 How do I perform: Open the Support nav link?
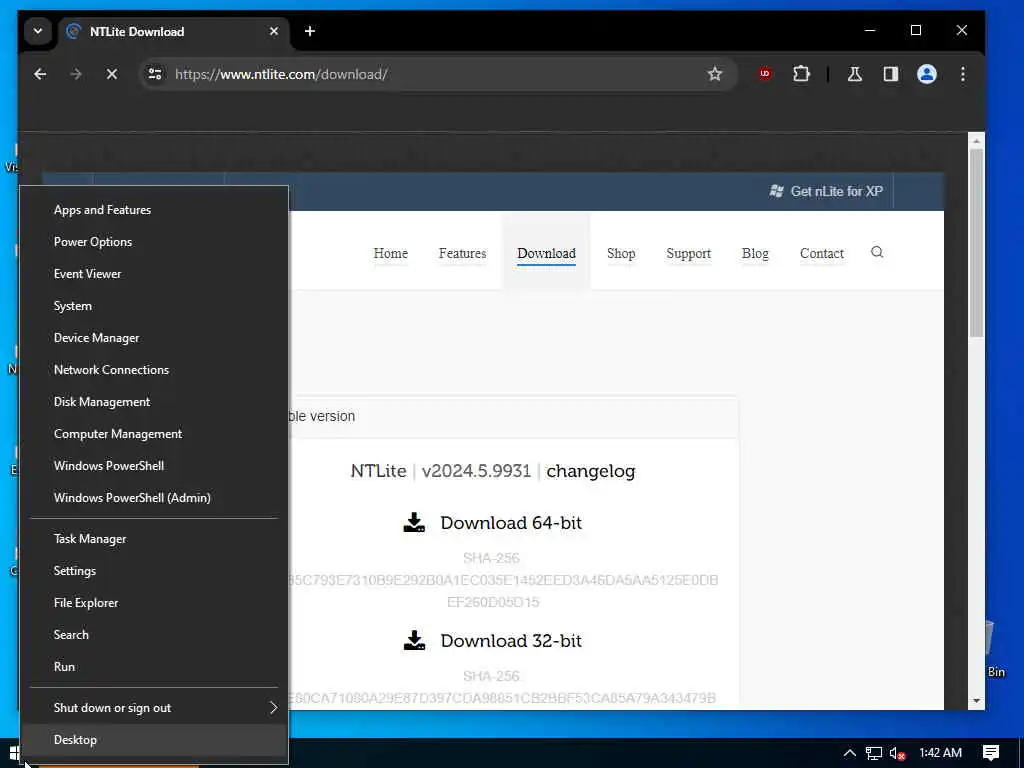pos(688,253)
